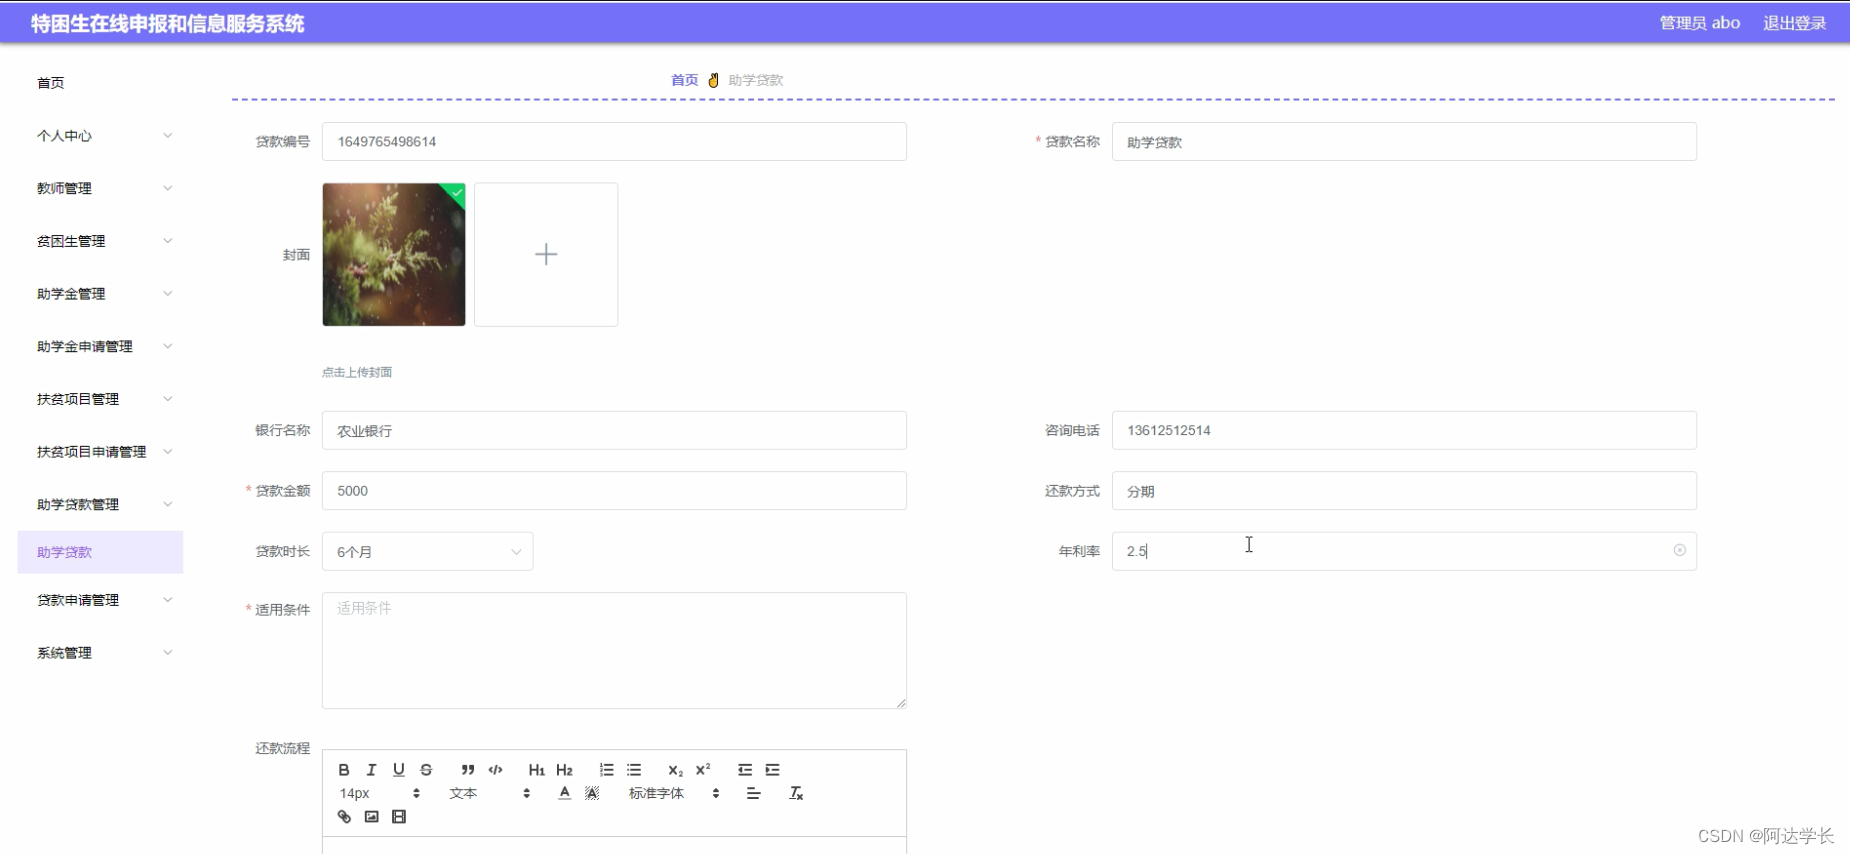Insert a code block in the editor

(x=495, y=770)
